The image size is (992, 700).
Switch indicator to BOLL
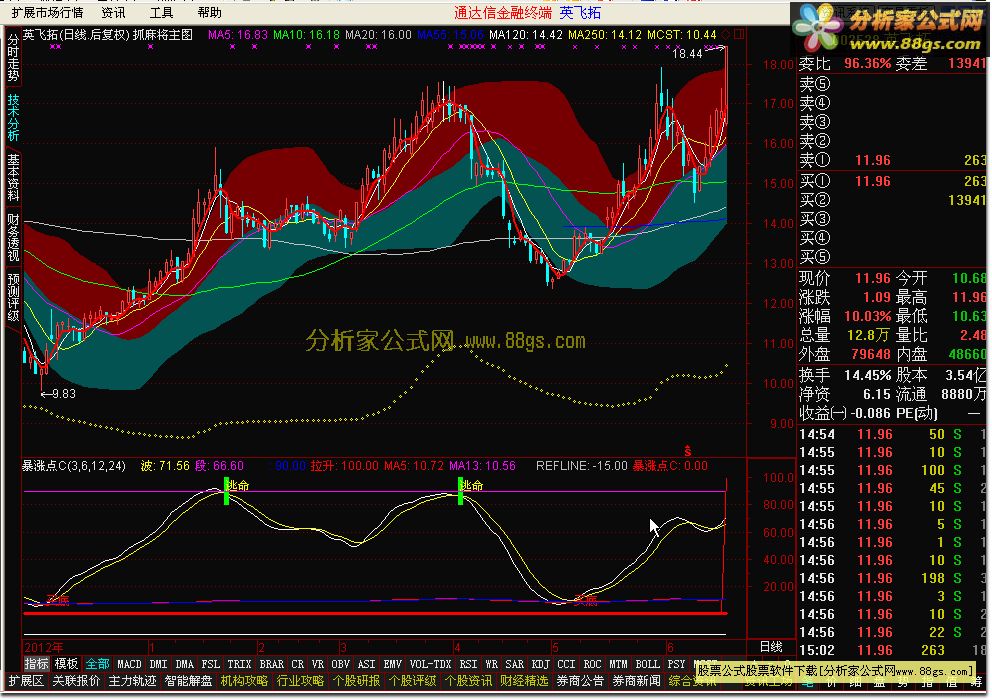[647, 664]
